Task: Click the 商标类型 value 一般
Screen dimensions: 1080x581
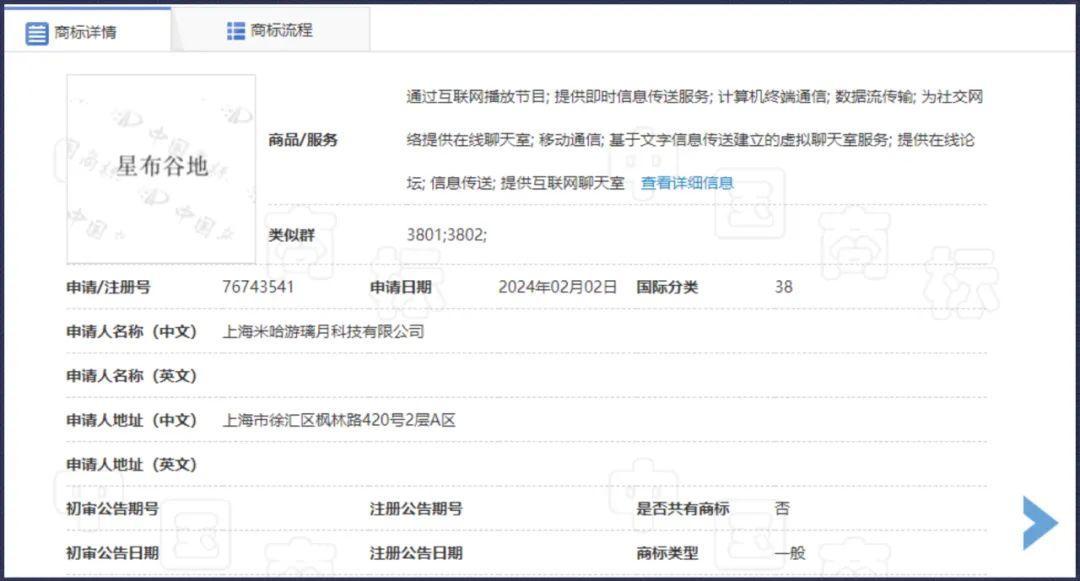Action: tap(789, 552)
